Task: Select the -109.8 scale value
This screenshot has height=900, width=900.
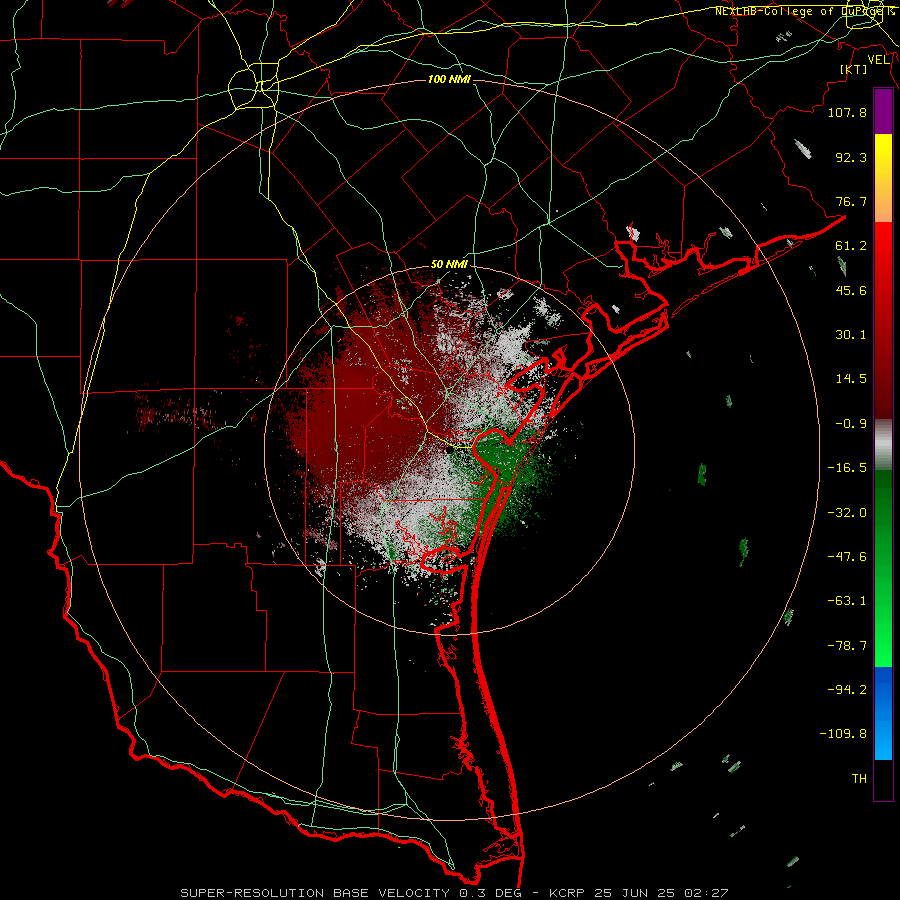Action: click(x=843, y=734)
